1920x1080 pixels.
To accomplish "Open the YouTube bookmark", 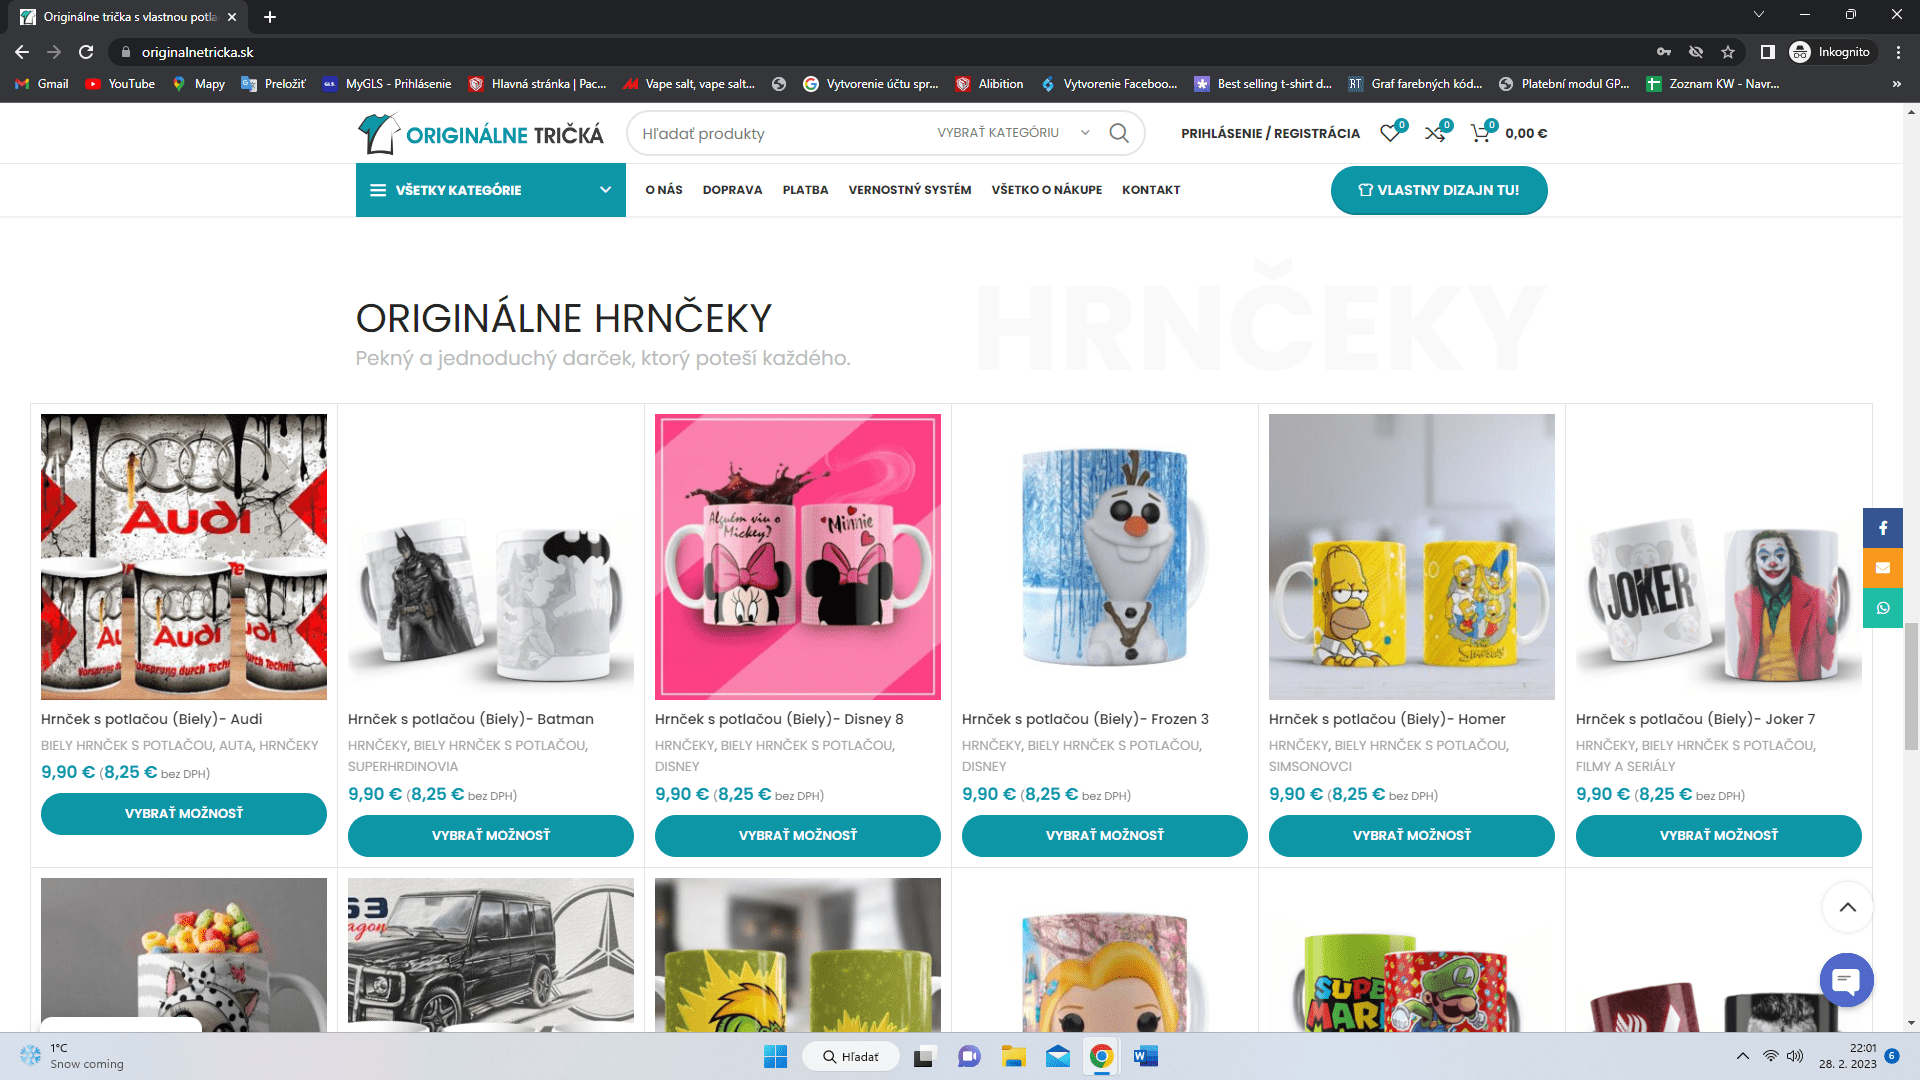I will 120,84.
